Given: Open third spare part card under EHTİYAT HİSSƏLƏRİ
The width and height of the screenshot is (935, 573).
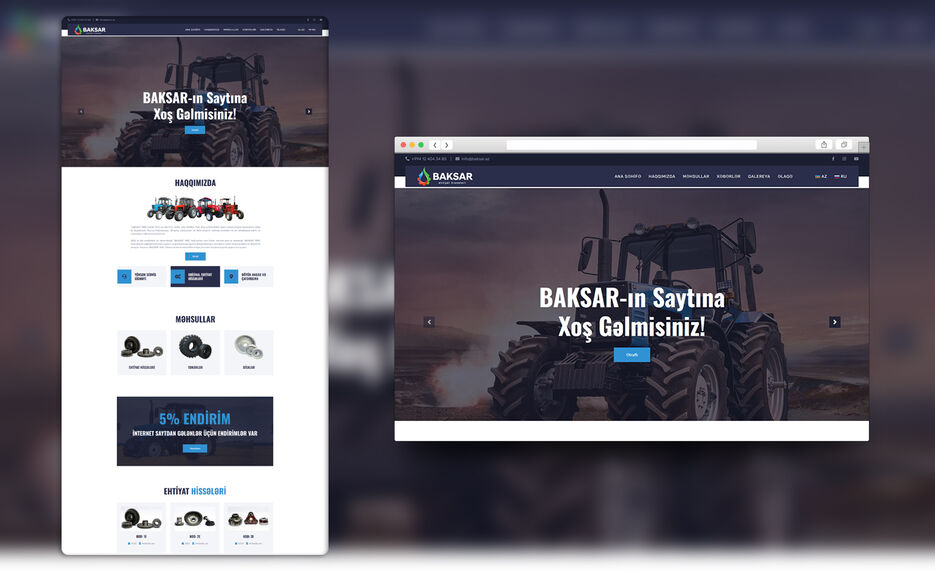Looking at the screenshot, I should pos(249,527).
